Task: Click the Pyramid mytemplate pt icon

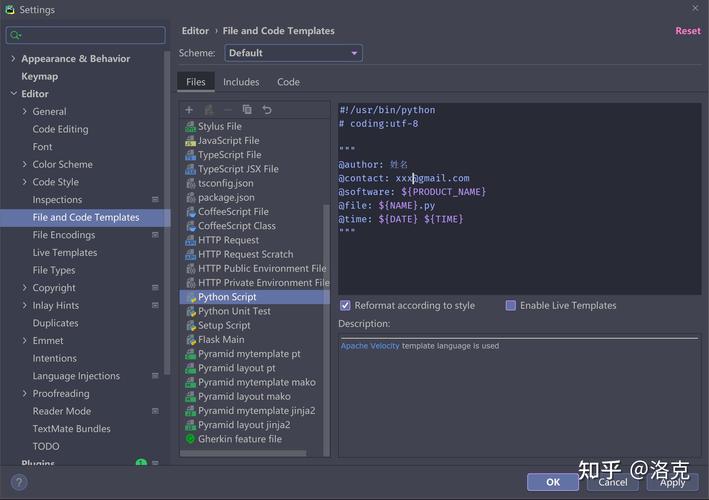Action: [190, 354]
